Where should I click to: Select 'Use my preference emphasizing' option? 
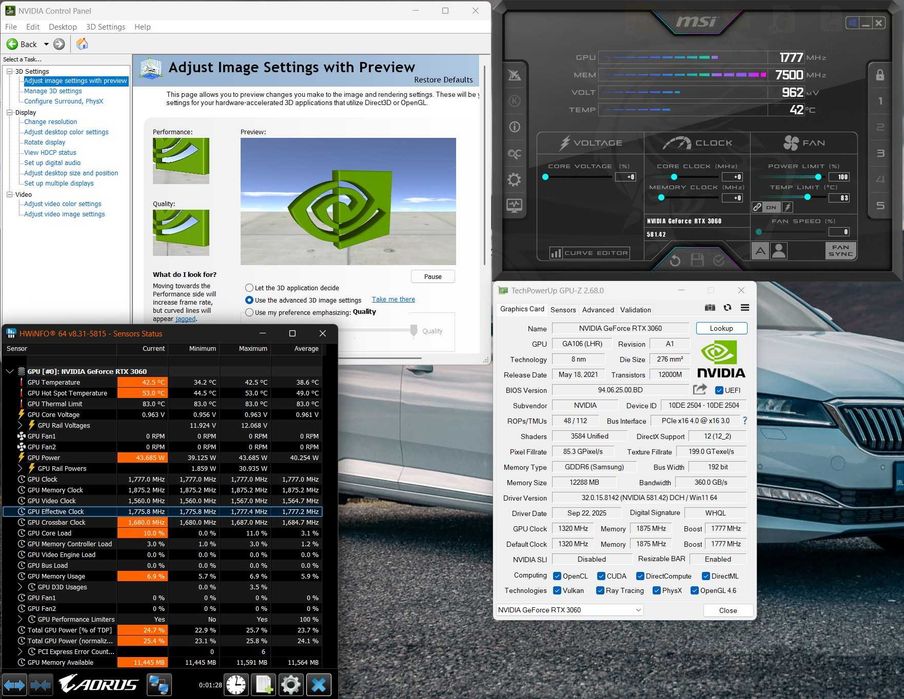[x=249, y=312]
